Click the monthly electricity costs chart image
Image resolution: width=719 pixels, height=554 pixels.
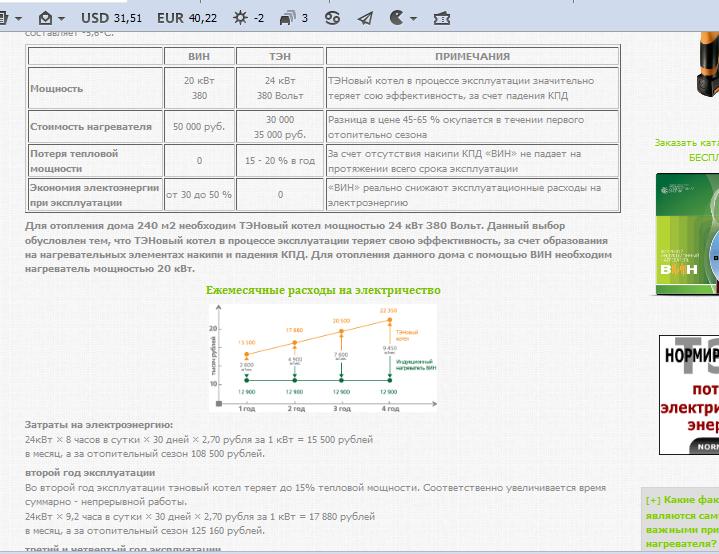point(323,356)
